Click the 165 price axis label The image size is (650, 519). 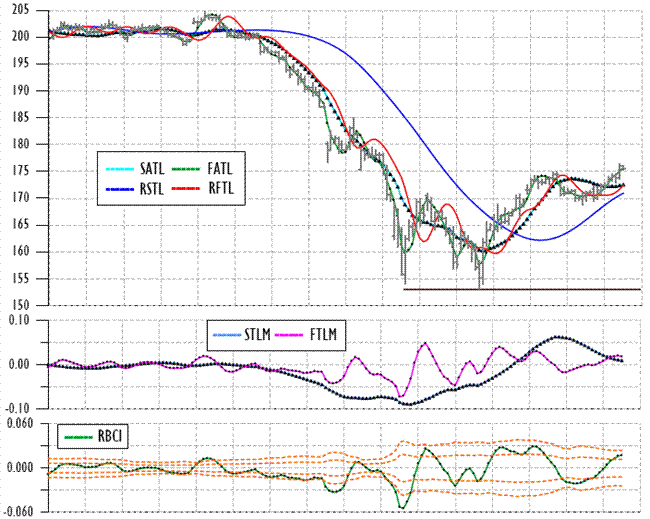point(21,225)
